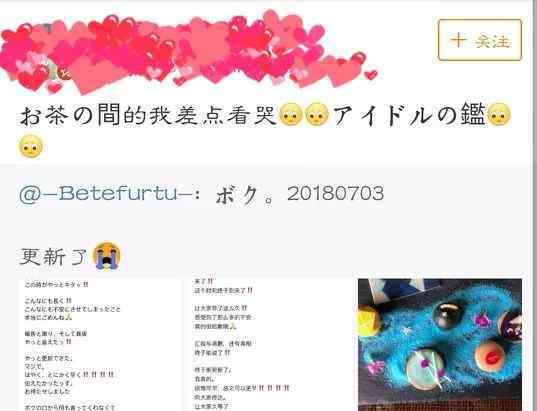537x411 pixels.
Task: Click the 关注 follow button
Action: click(480, 40)
